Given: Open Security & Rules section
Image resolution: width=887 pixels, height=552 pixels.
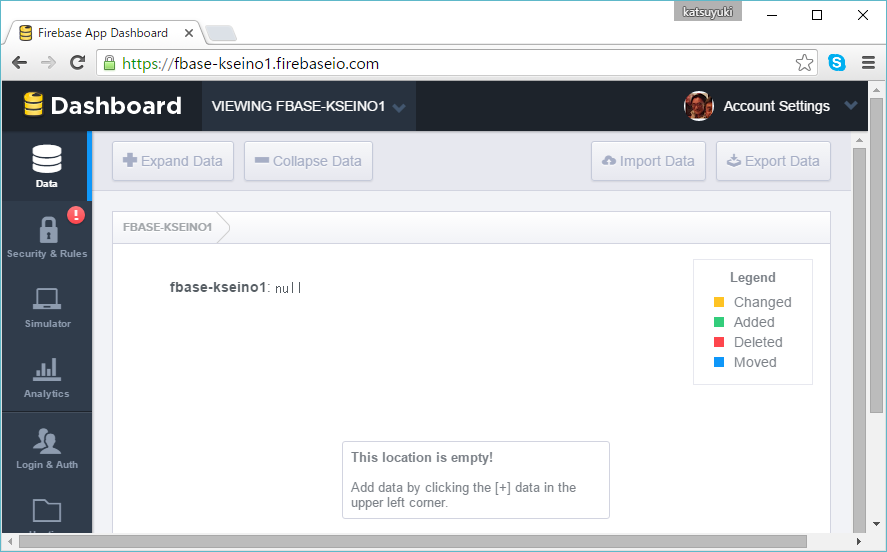Looking at the screenshot, I should coord(47,236).
